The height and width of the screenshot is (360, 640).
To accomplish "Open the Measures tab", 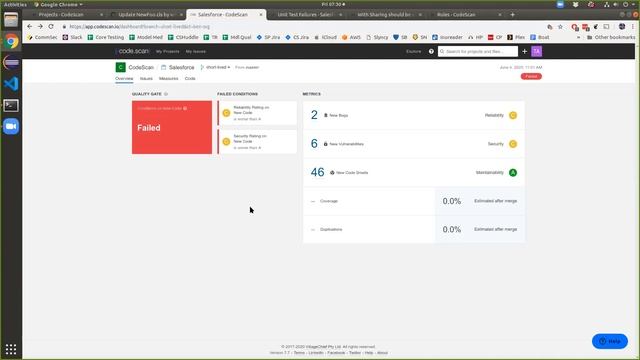I will 169,78.
